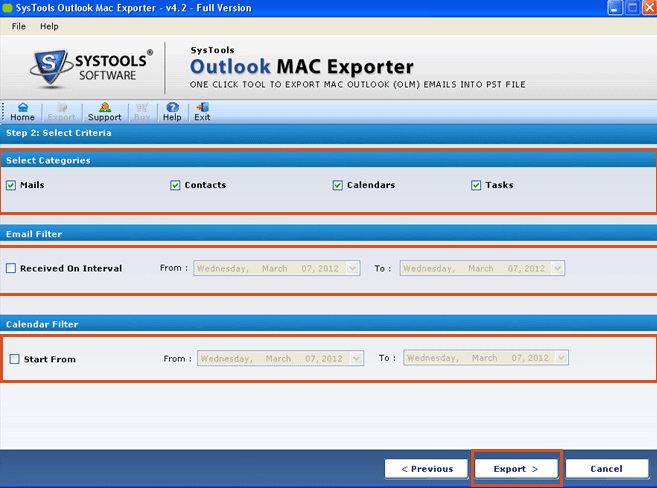Expand Email Filter To date dropdown arrow
Screen dimensions: 657x488
coord(557,268)
